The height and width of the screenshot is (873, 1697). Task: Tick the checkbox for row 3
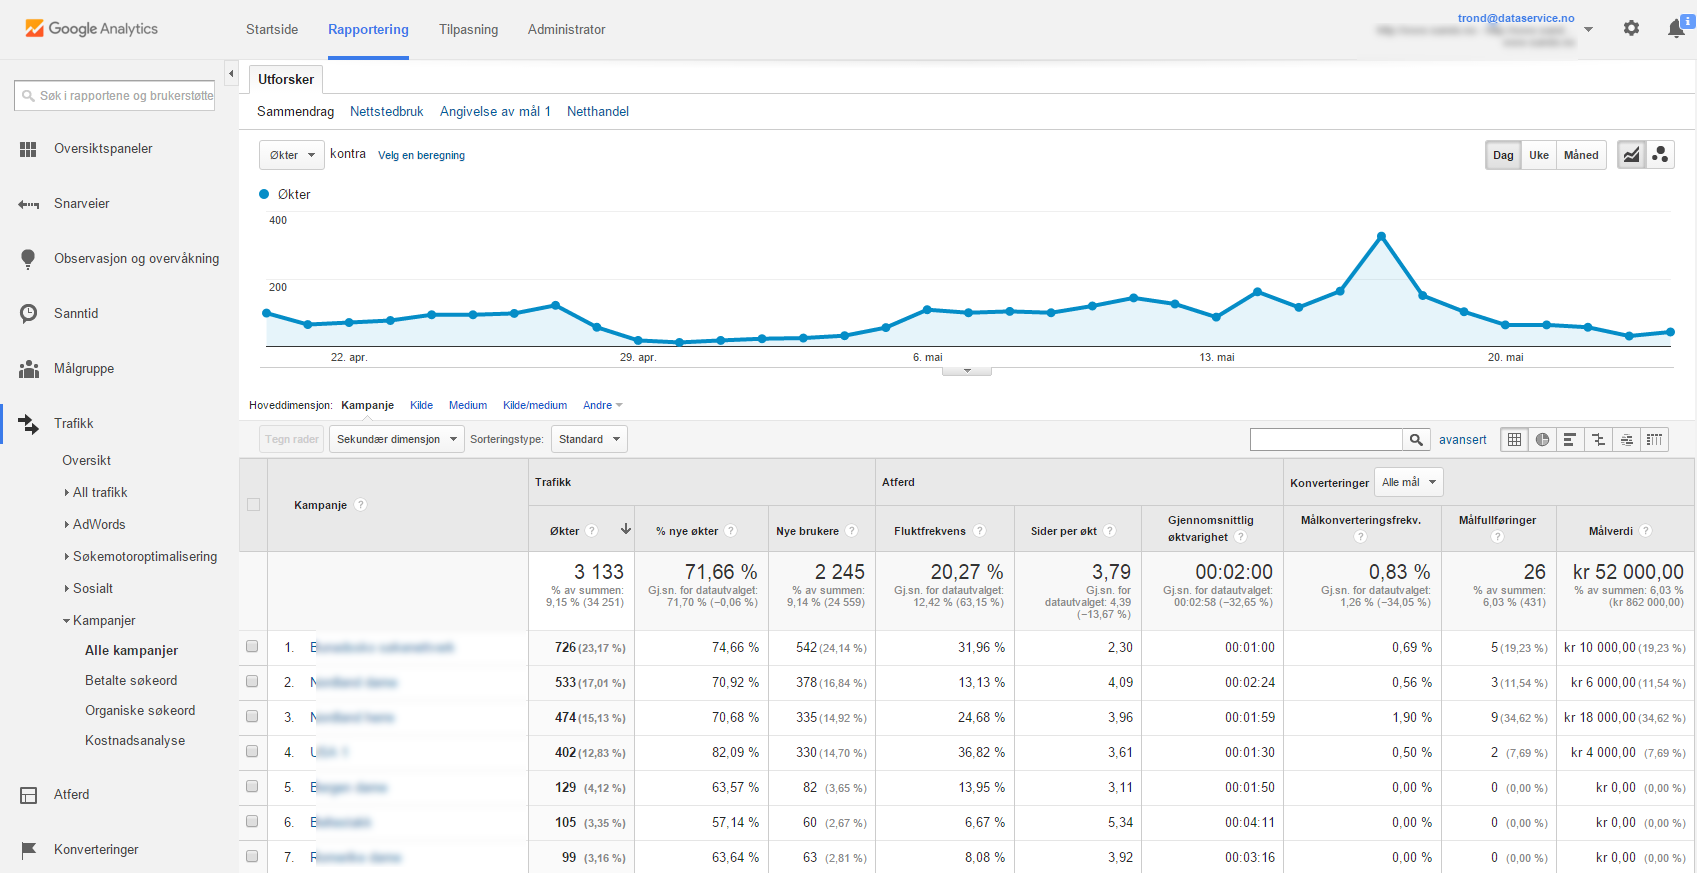(x=252, y=716)
